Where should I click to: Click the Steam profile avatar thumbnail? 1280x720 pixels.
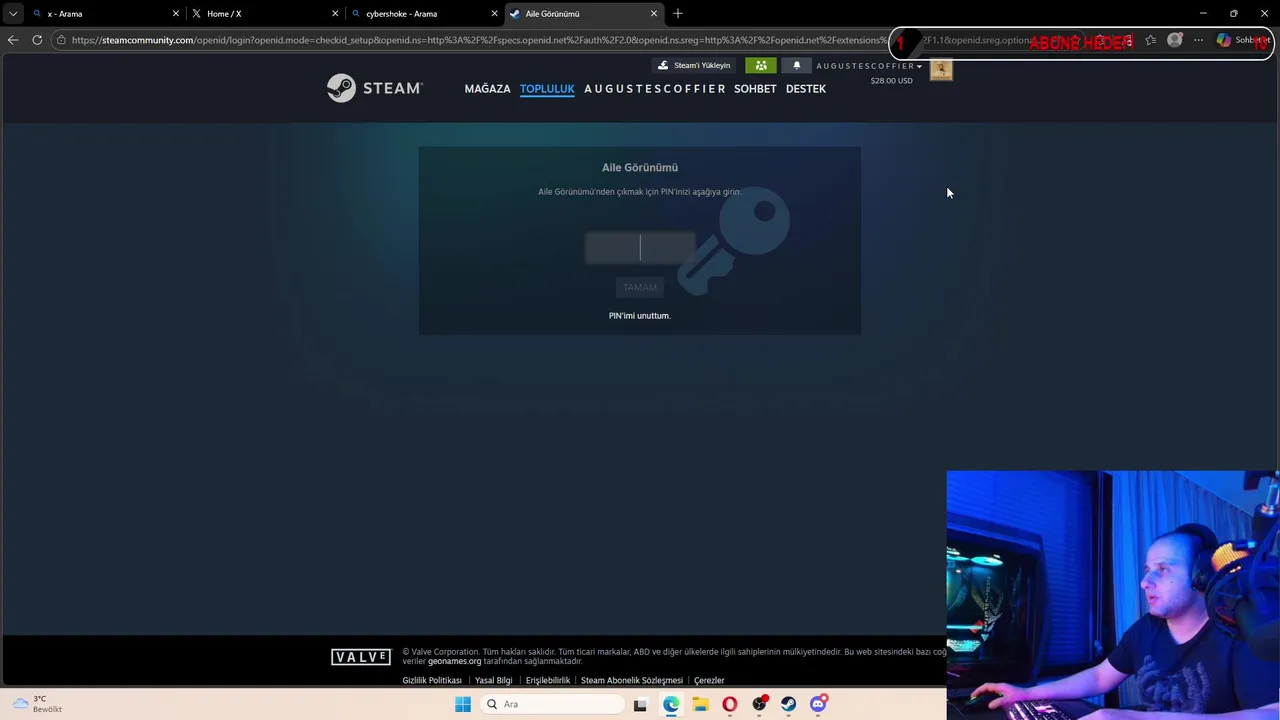point(941,69)
